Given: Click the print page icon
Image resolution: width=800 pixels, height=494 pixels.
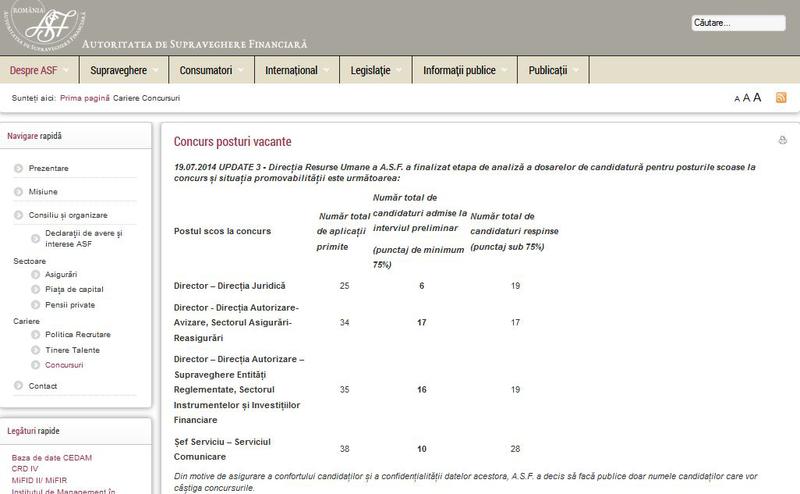Looking at the screenshot, I should [782, 141].
